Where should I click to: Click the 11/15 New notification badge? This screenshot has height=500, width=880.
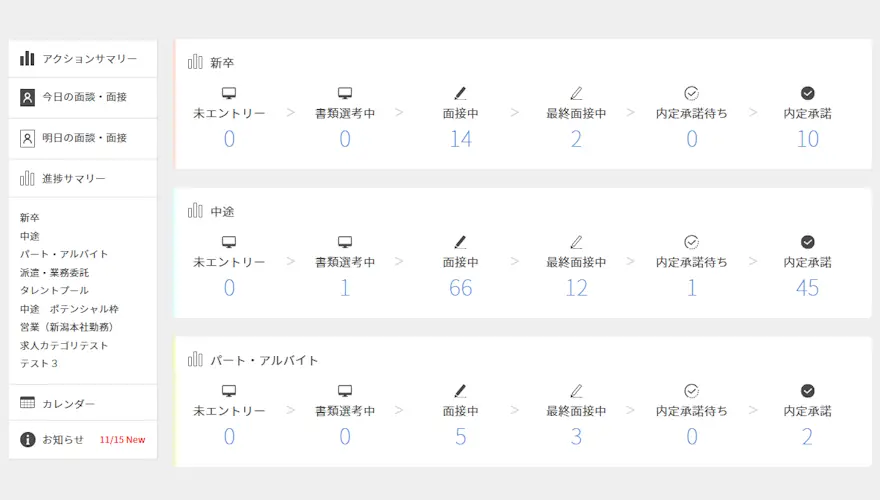click(122, 440)
